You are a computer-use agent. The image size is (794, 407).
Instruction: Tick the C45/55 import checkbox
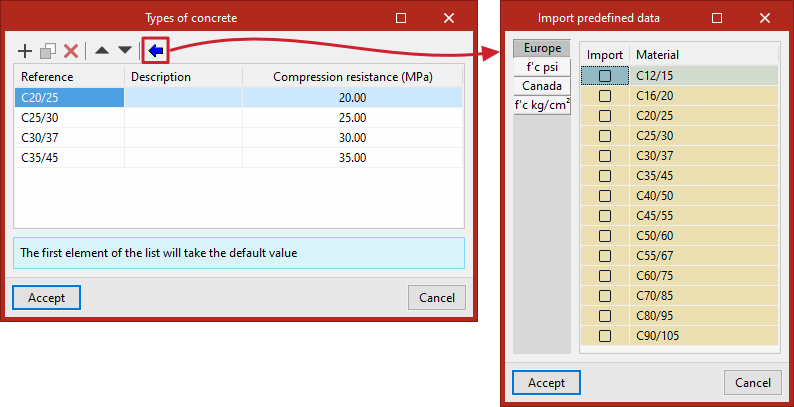[605, 216]
